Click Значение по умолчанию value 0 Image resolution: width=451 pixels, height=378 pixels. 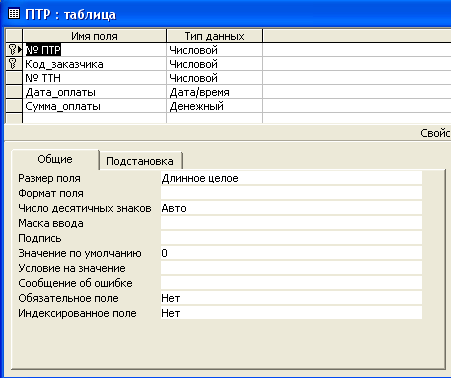coord(291,253)
